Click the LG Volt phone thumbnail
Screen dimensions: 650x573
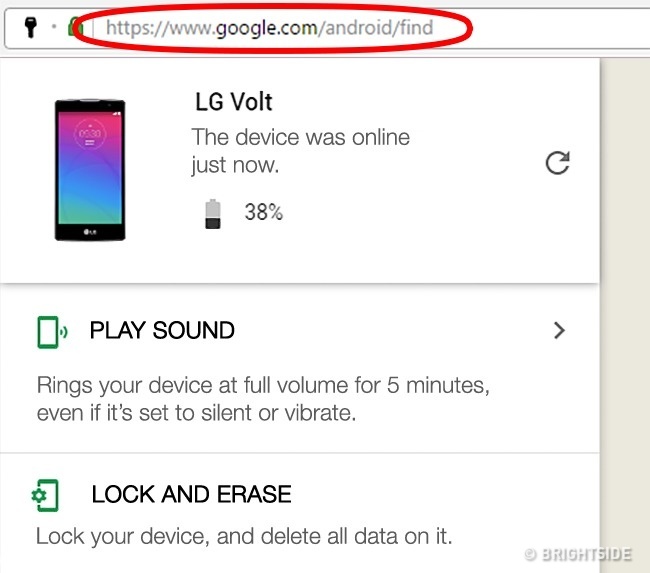coord(90,170)
